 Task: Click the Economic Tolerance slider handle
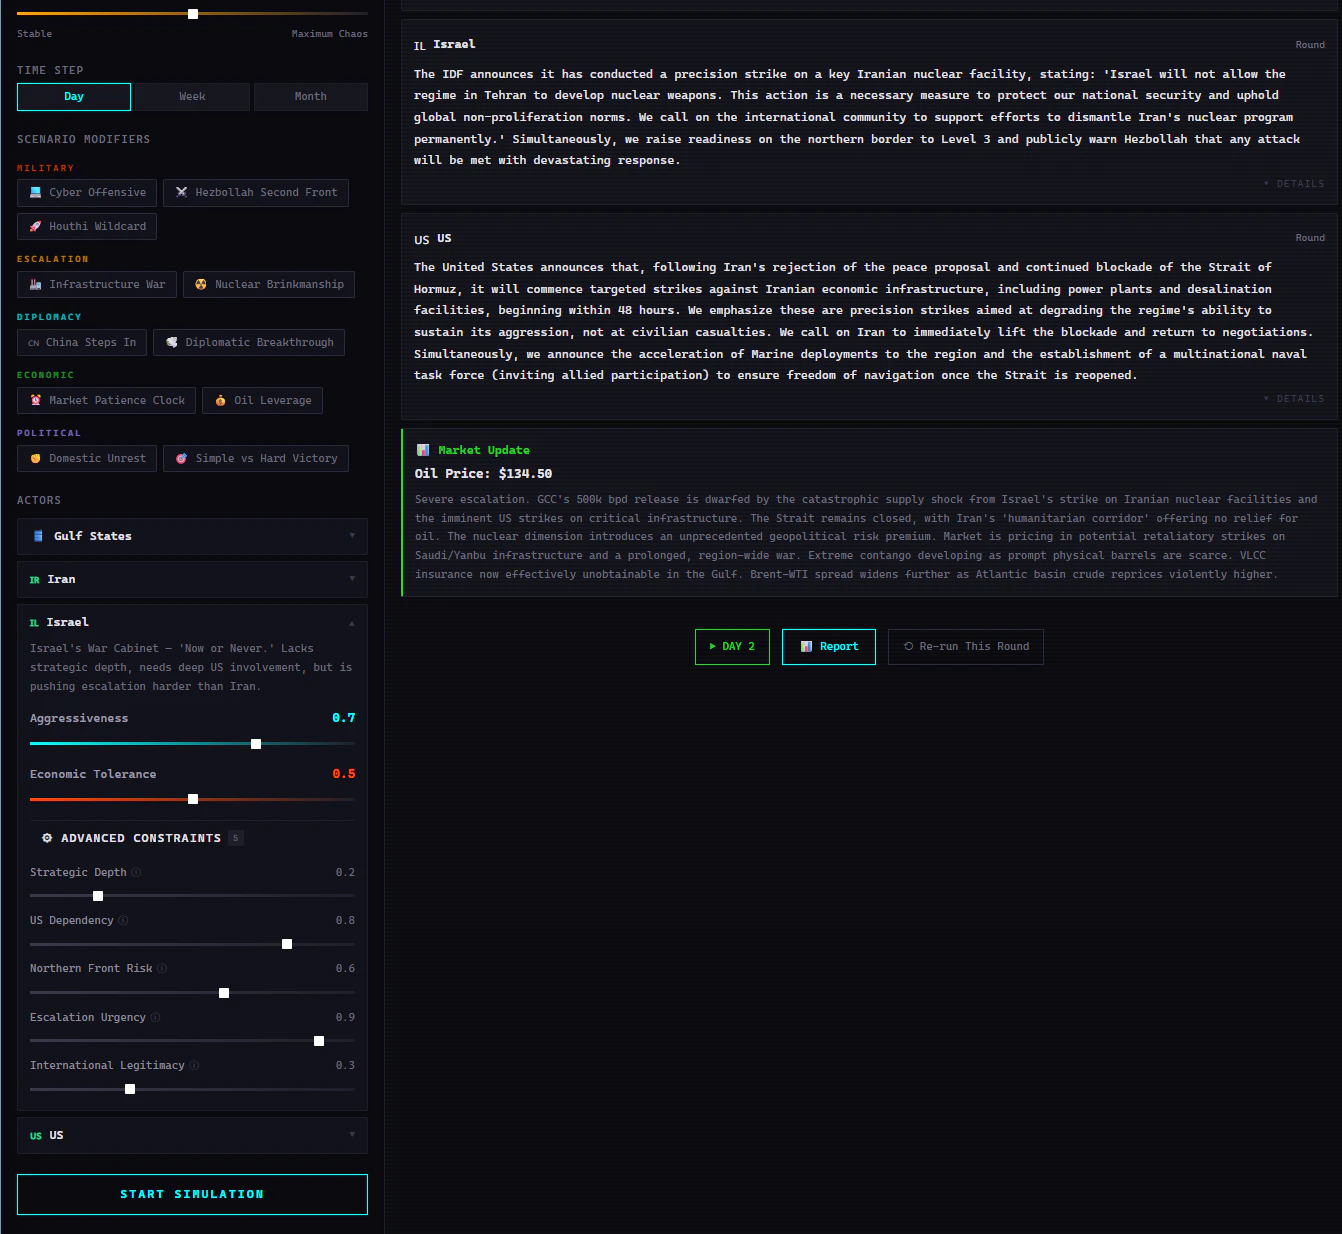(x=193, y=799)
